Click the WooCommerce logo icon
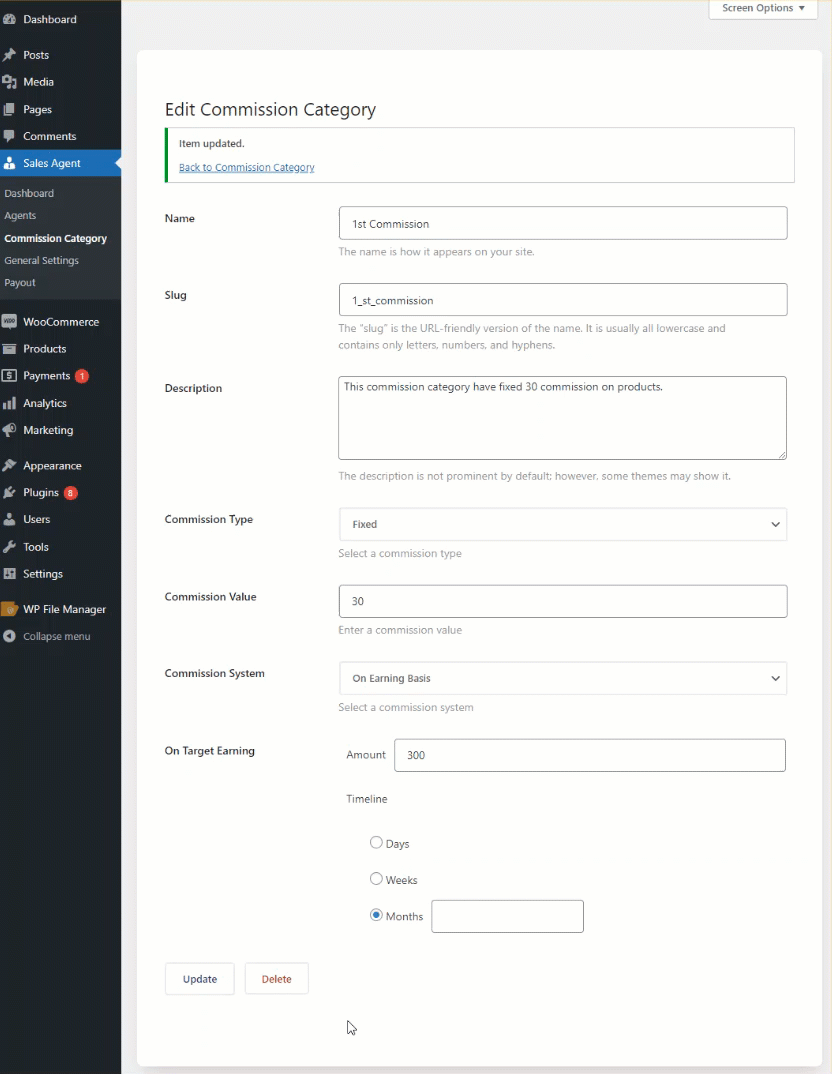 [9, 321]
